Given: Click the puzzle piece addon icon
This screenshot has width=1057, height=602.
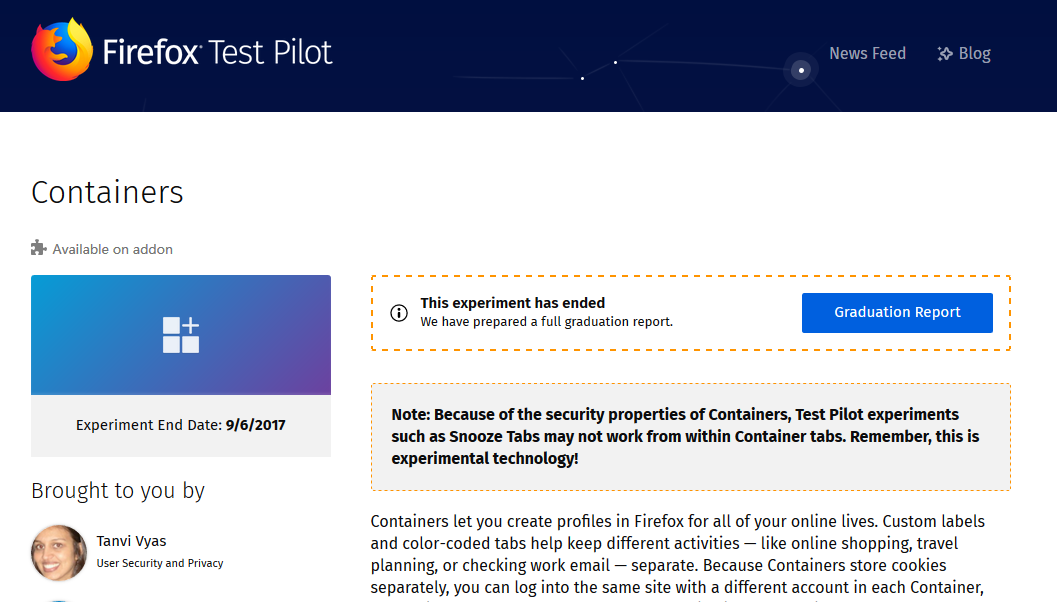Looking at the screenshot, I should click(38, 248).
